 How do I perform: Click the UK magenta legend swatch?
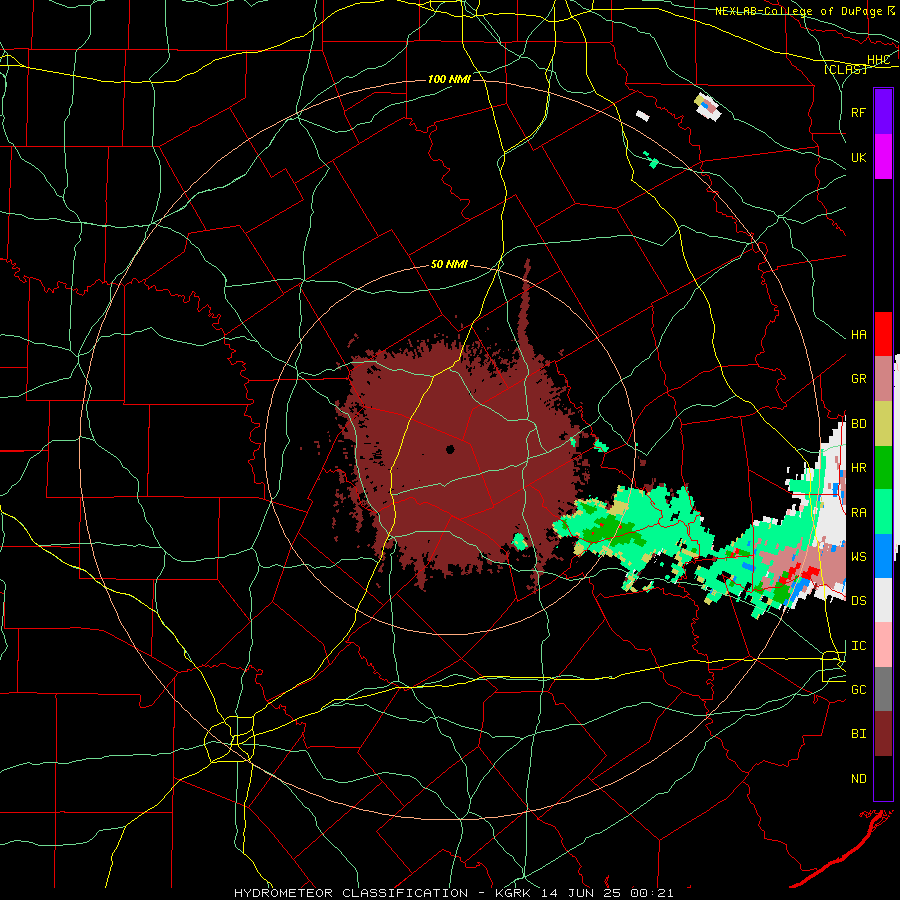pos(883,157)
